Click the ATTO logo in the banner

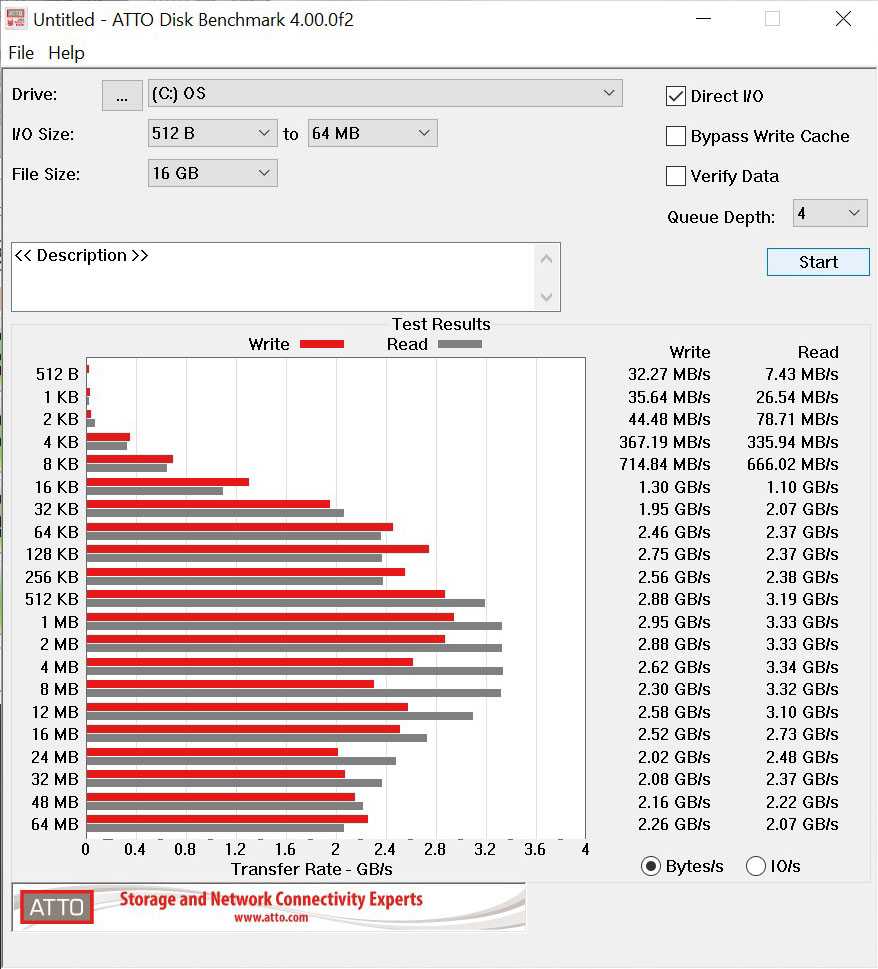57,907
